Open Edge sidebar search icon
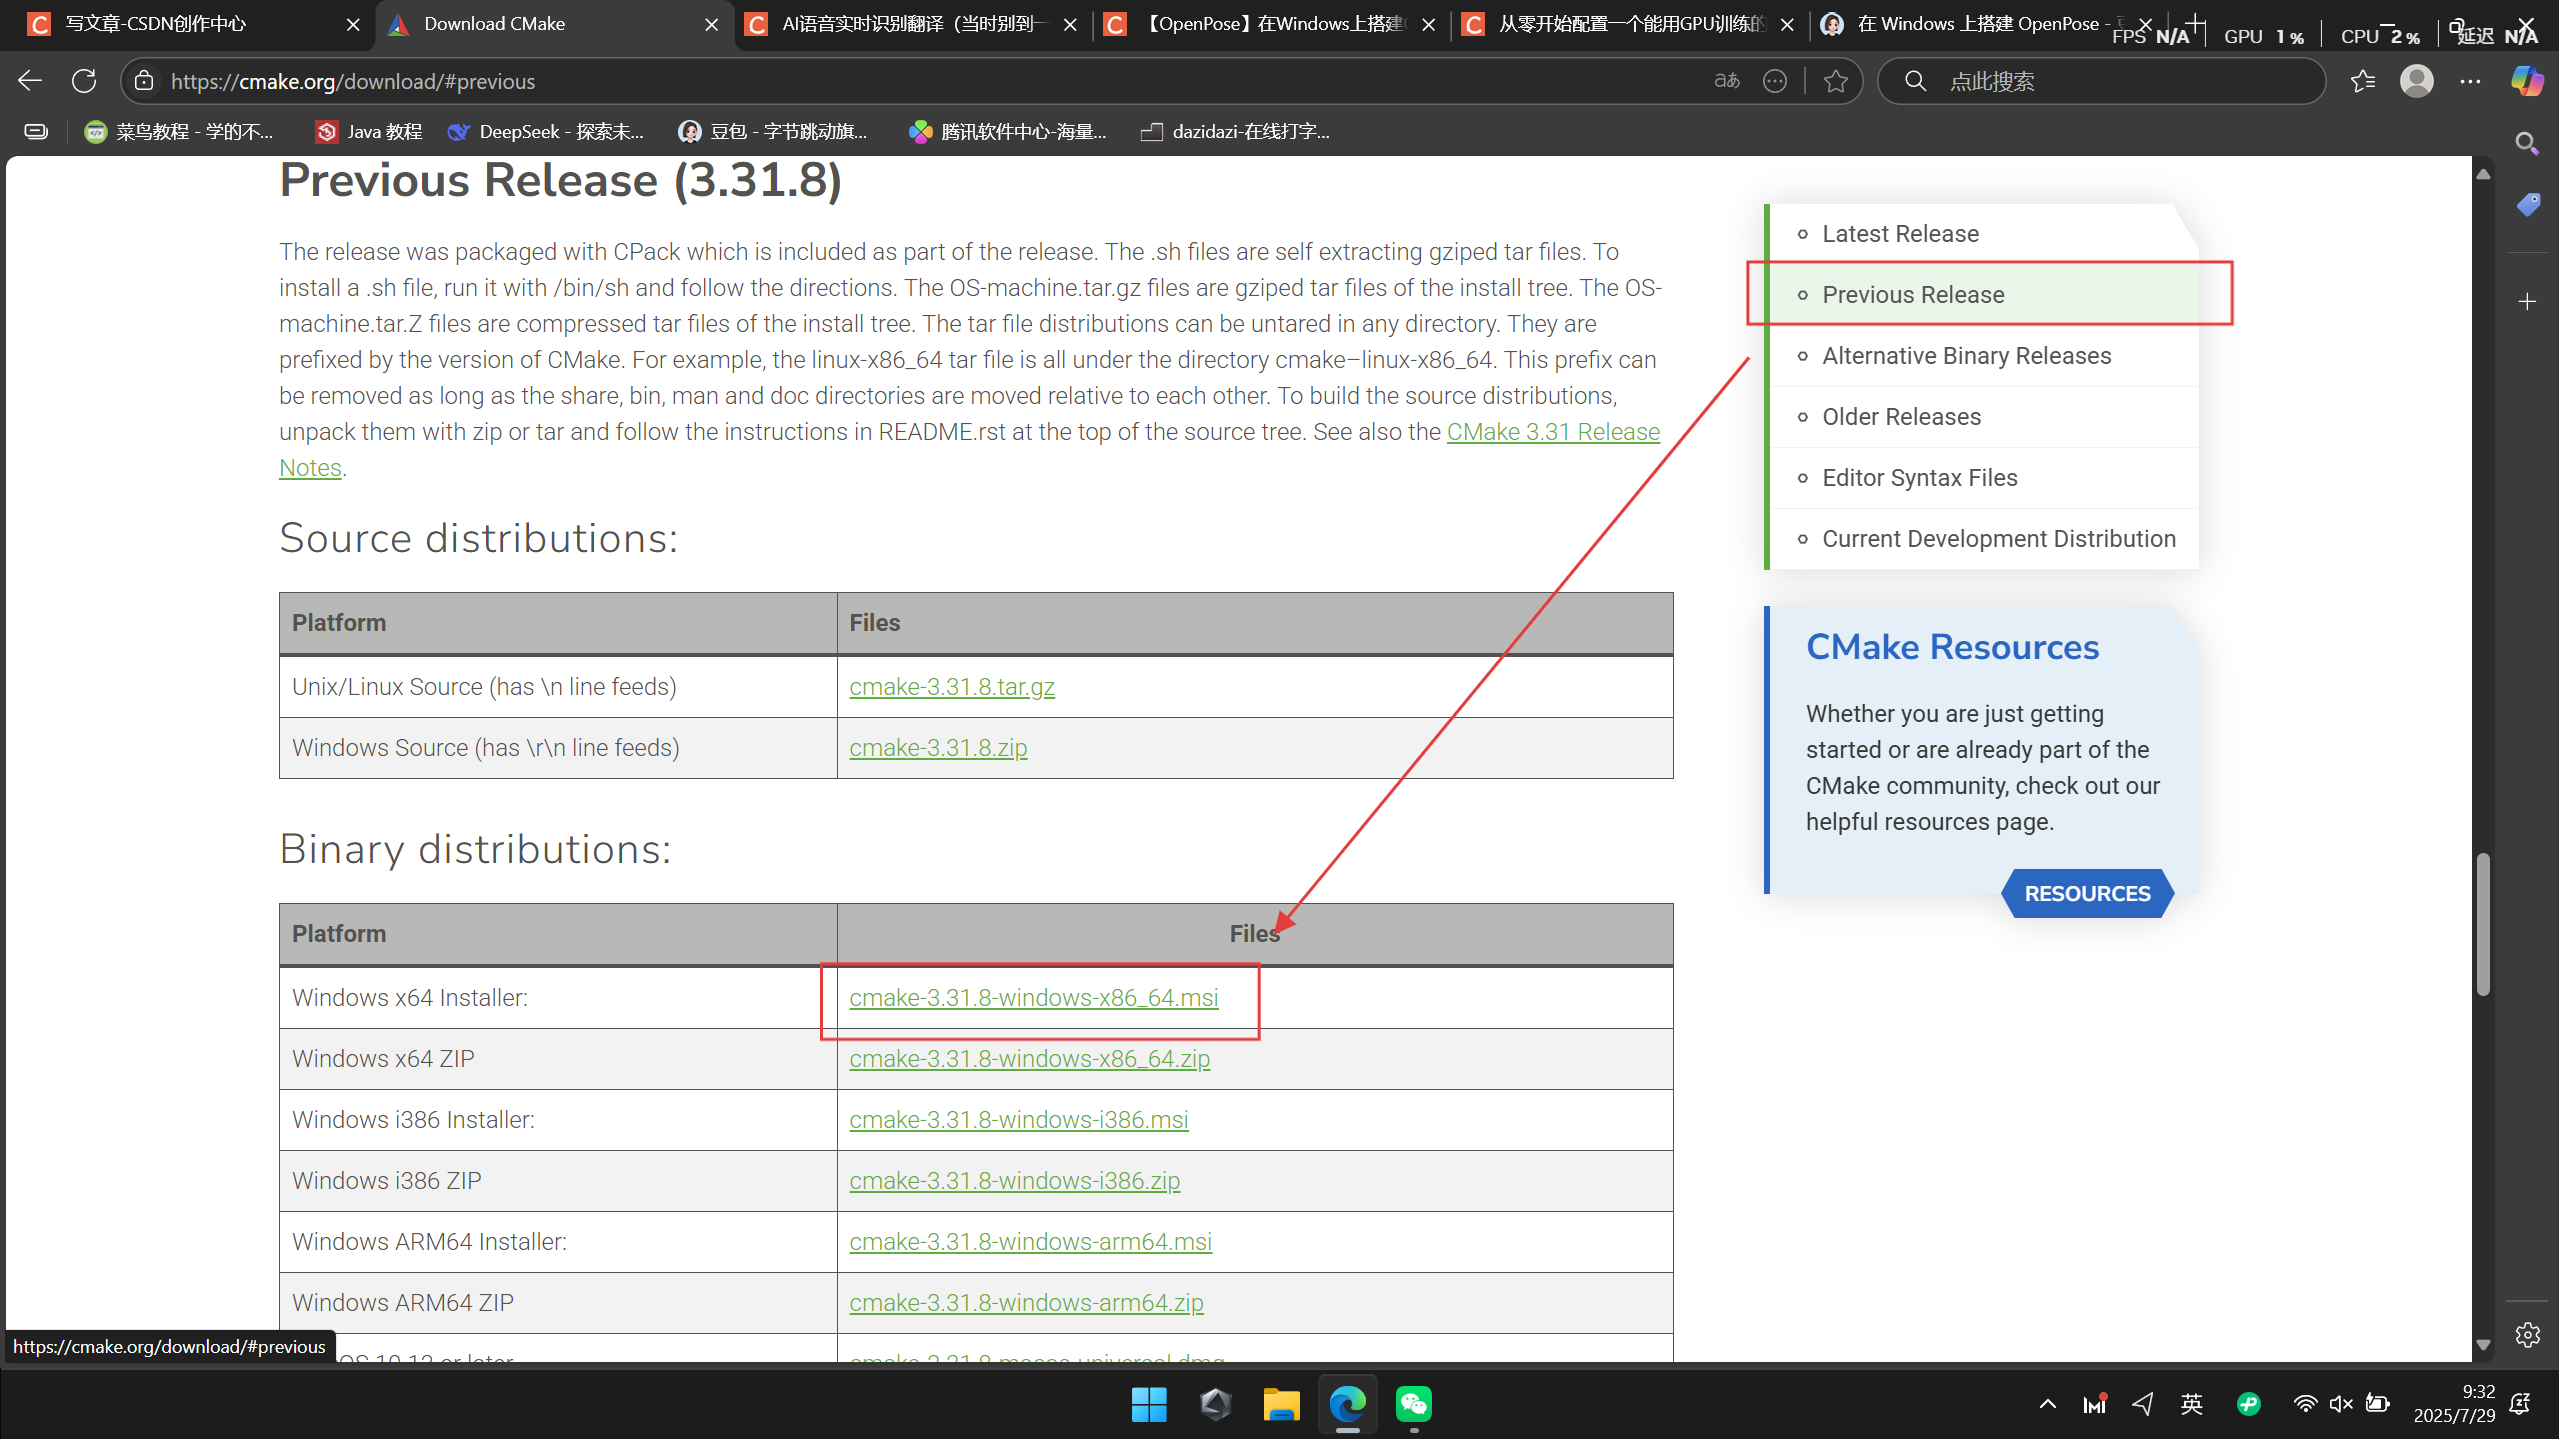 click(2527, 144)
